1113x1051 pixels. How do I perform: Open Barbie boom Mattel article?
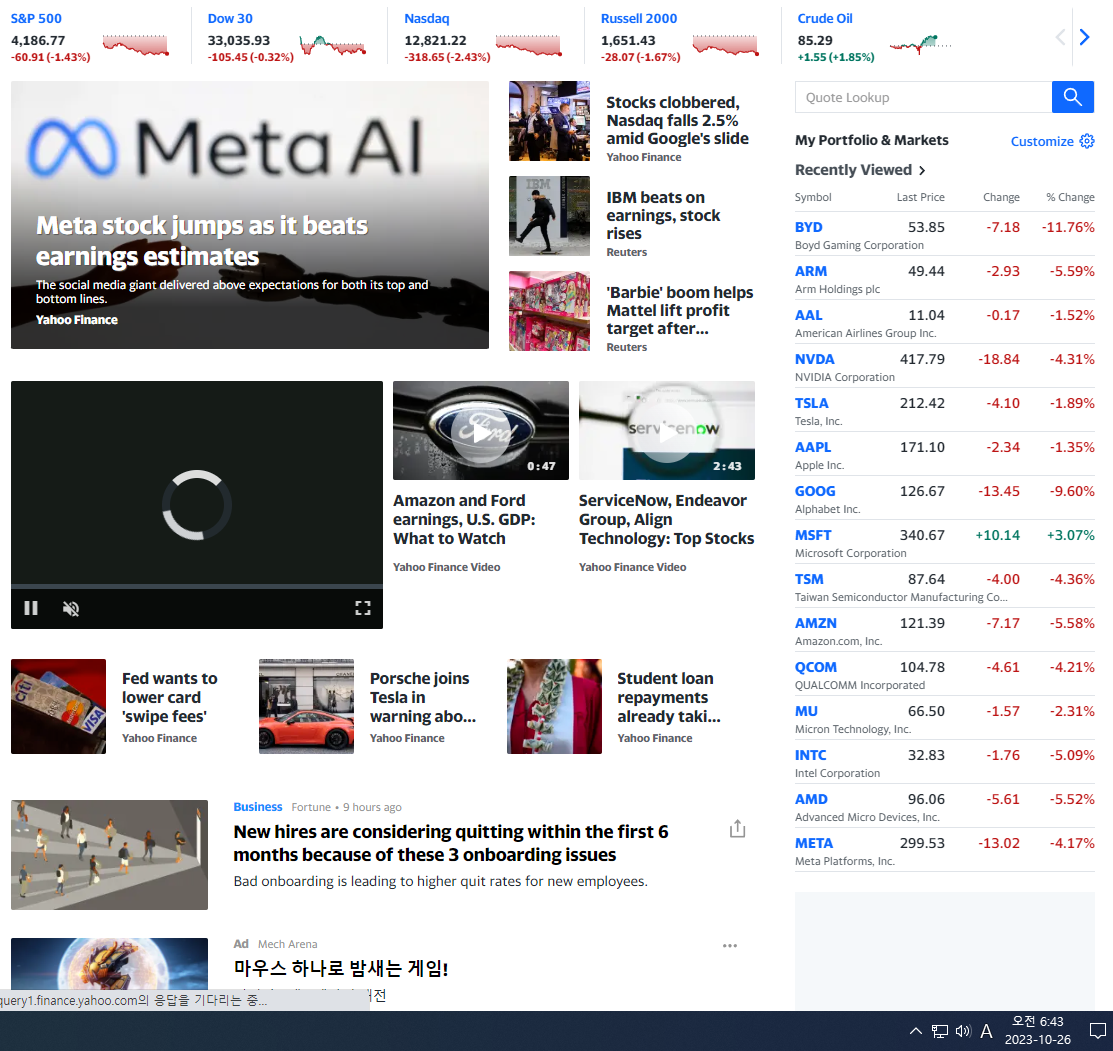pyautogui.click(x=679, y=310)
